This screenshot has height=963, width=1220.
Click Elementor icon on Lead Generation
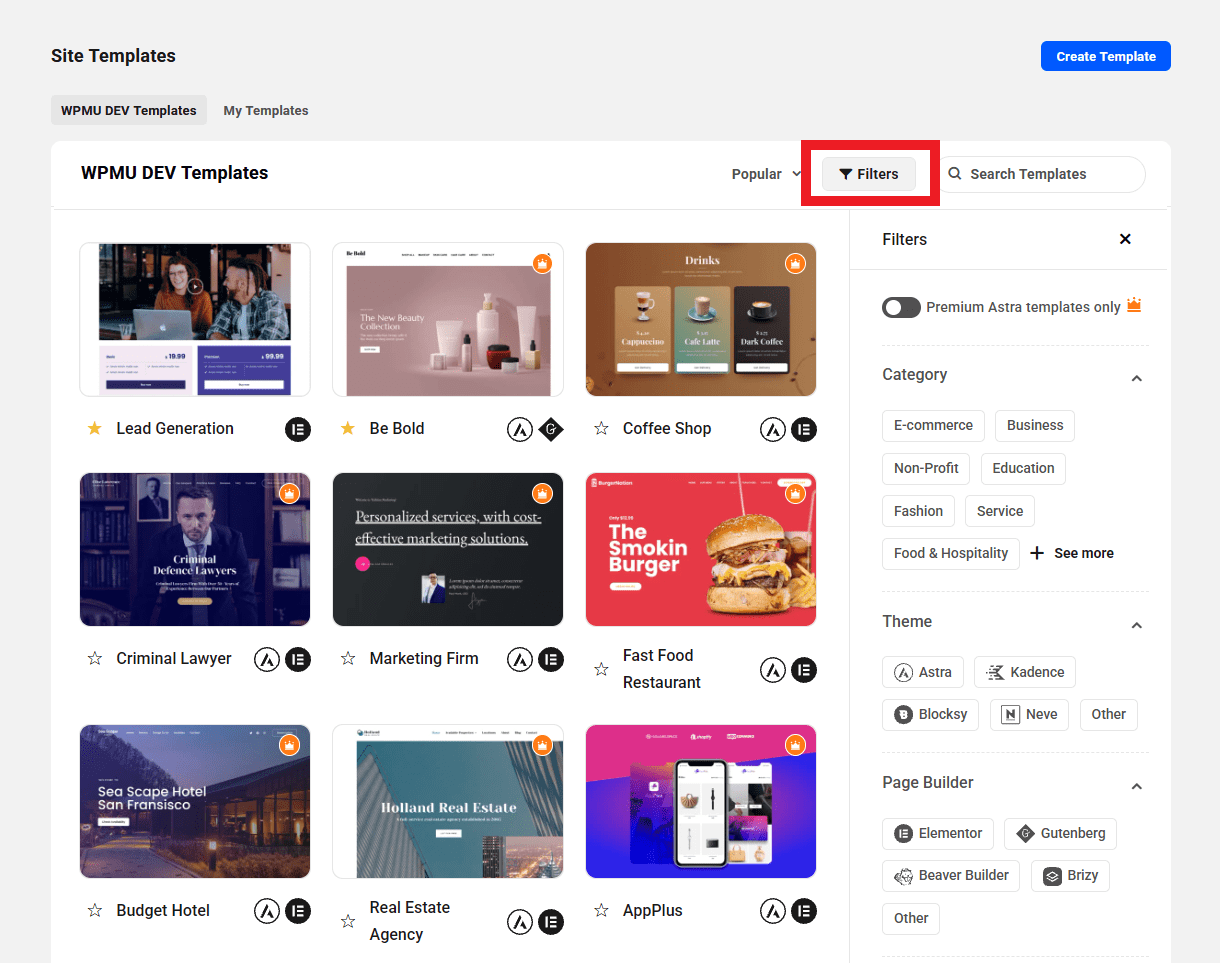298,429
